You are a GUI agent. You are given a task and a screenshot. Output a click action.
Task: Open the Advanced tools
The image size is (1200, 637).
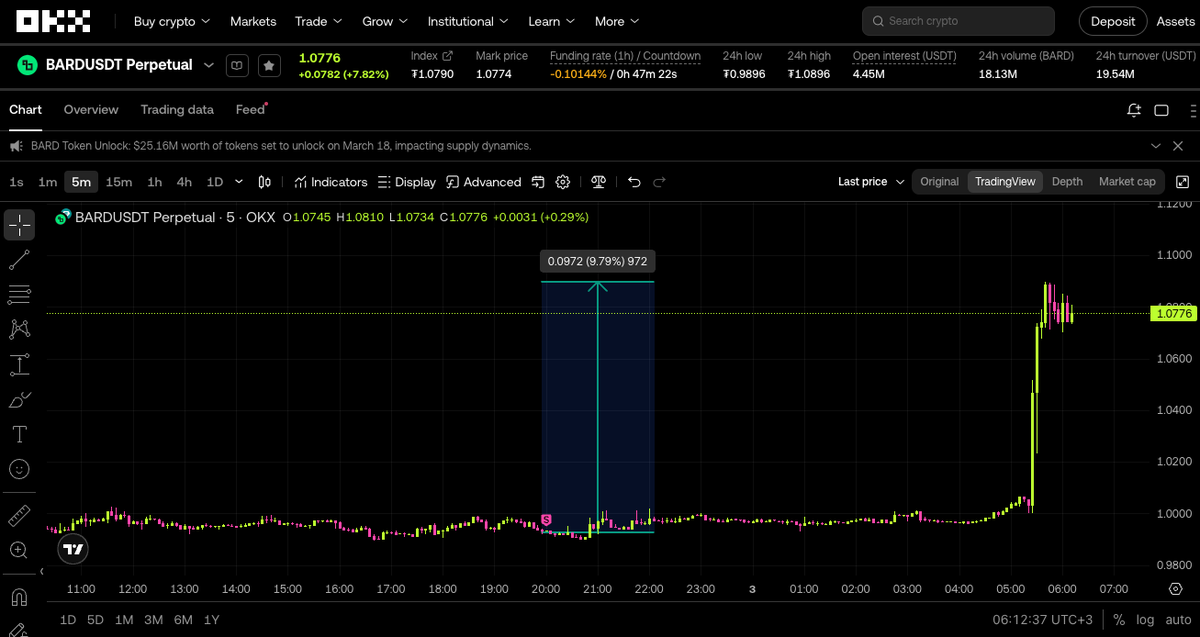[x=484, y=182]
